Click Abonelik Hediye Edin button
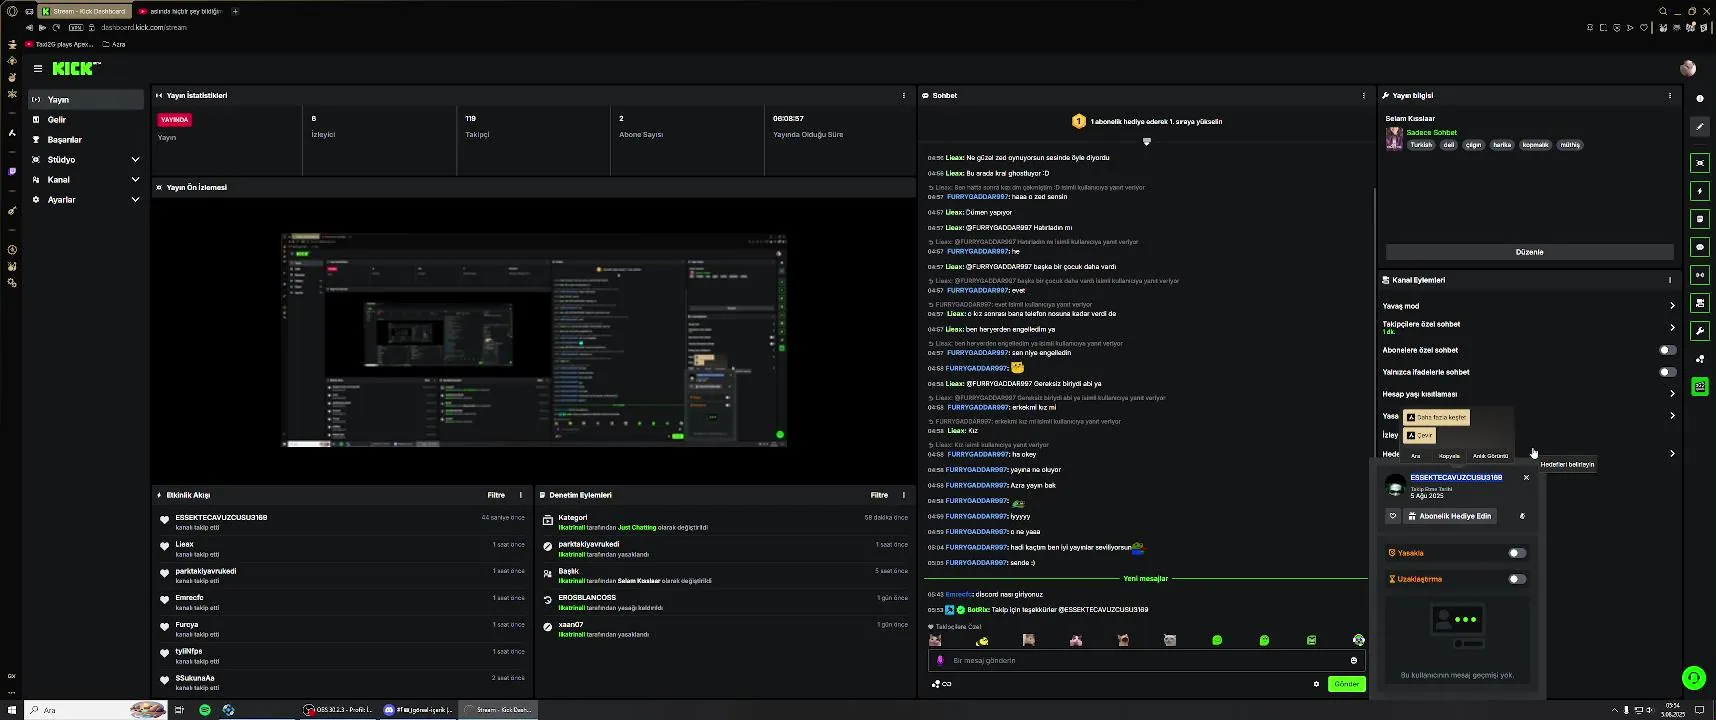The width and height of the screenshot is (1716, 720). click(1451, 516)
